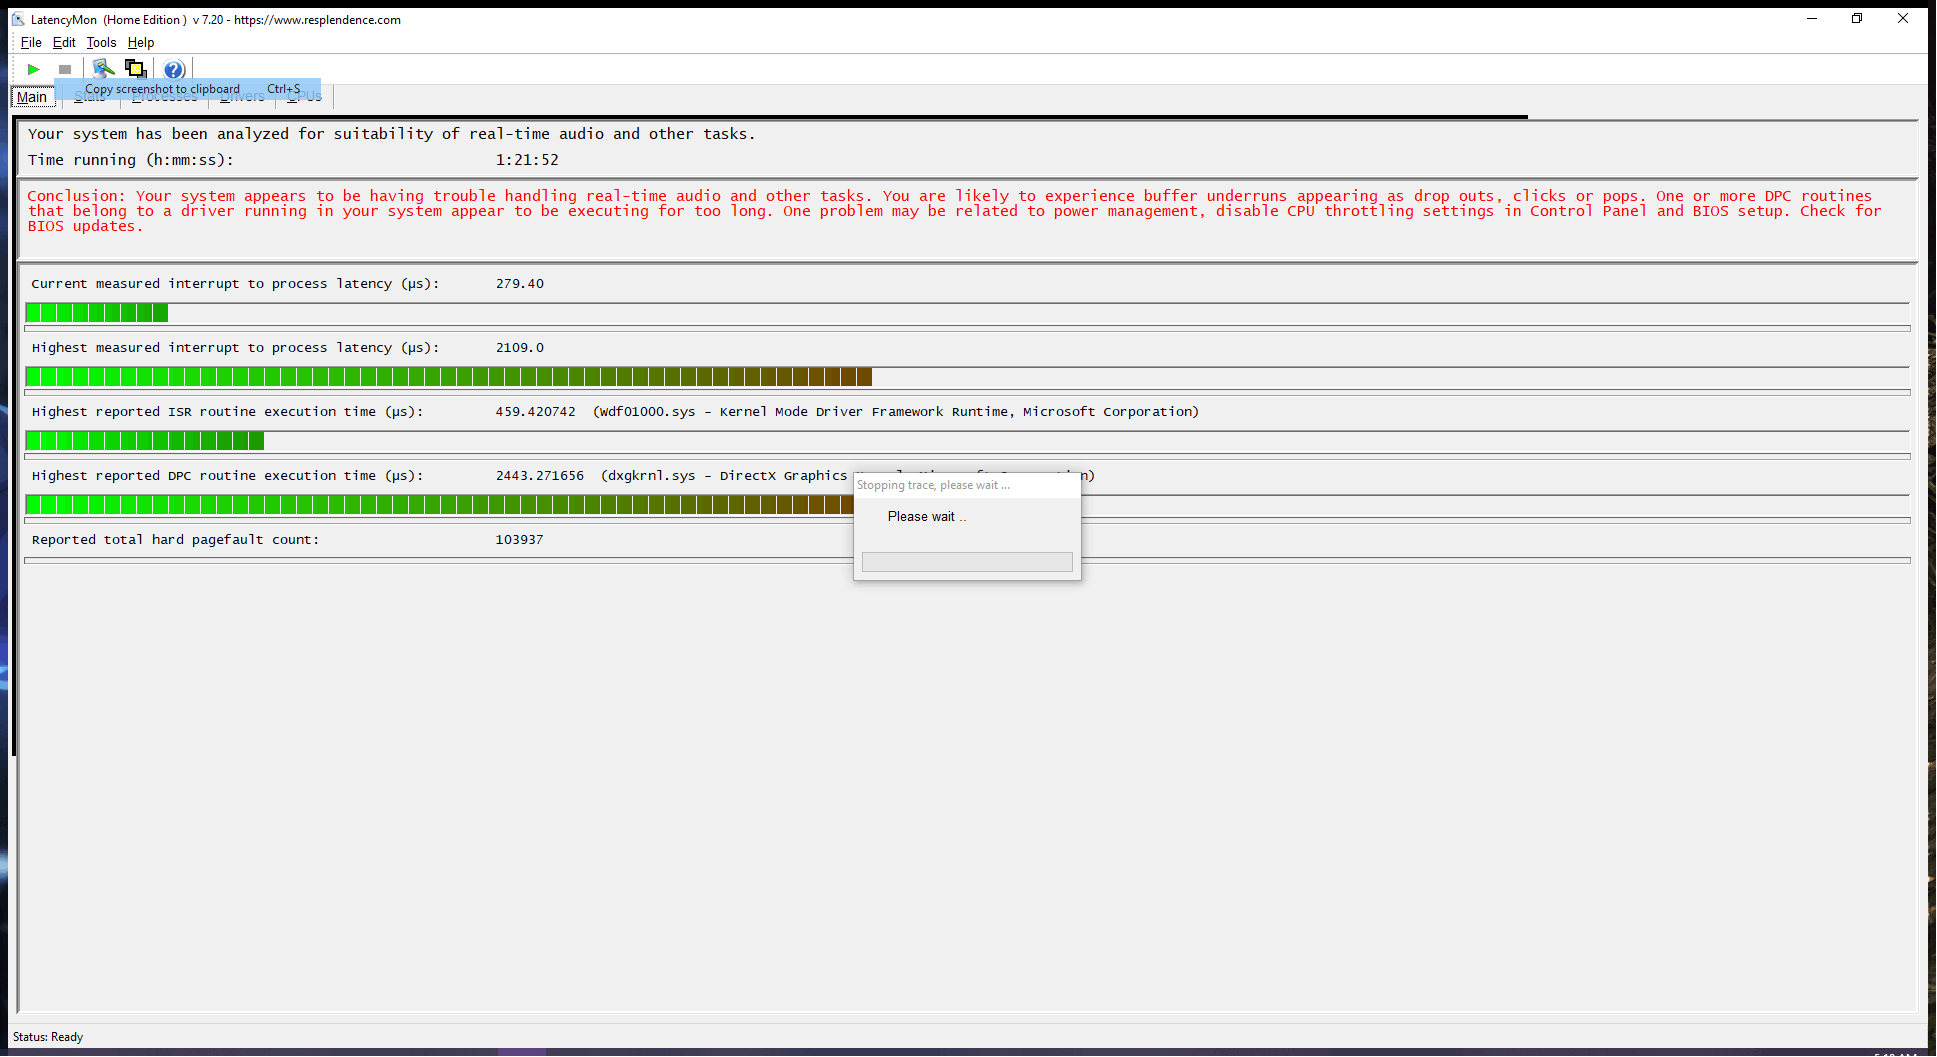Click the pagefault count 103937

tap(519, 540)
